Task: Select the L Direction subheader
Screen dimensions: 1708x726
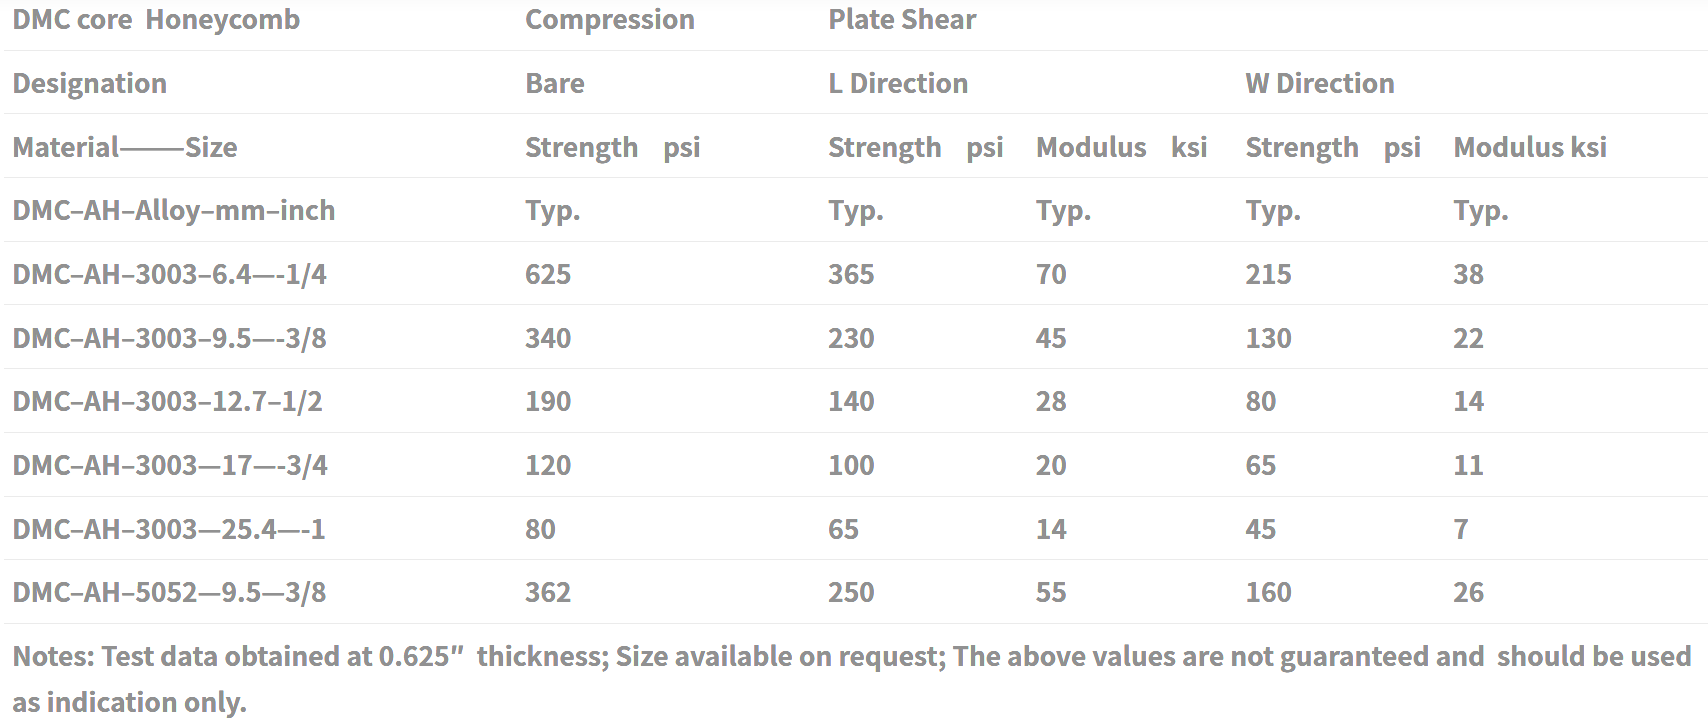Action: tap(898, 83)
